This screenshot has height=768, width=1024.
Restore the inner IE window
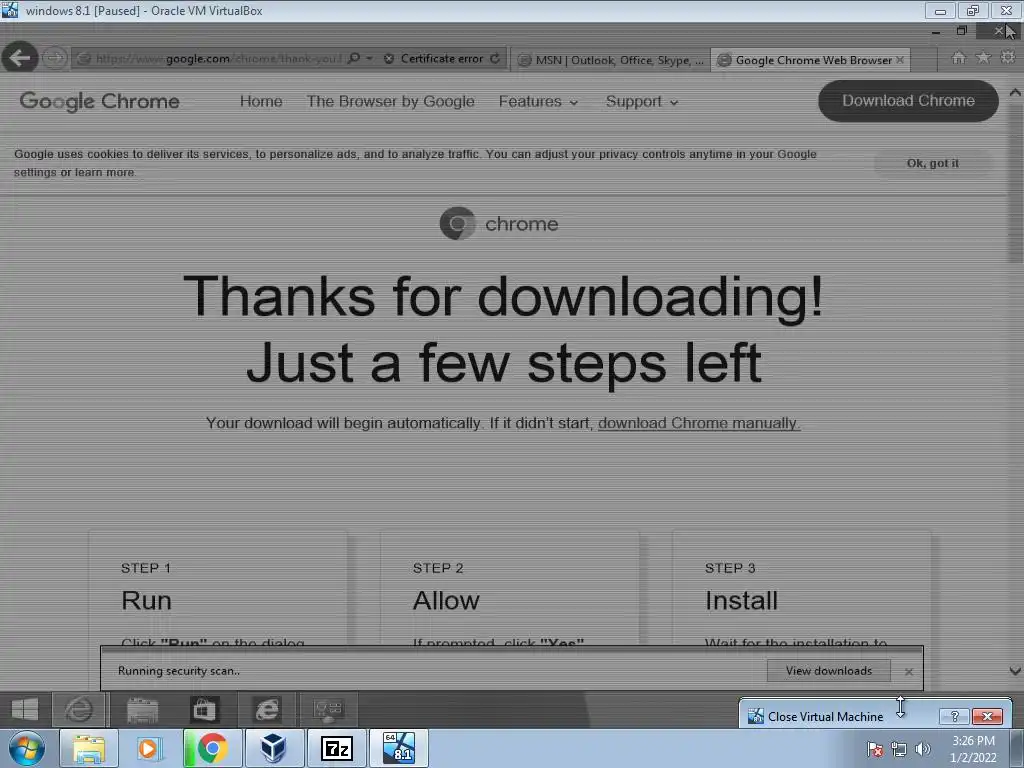pyautogui.click(x=961, y=31)
